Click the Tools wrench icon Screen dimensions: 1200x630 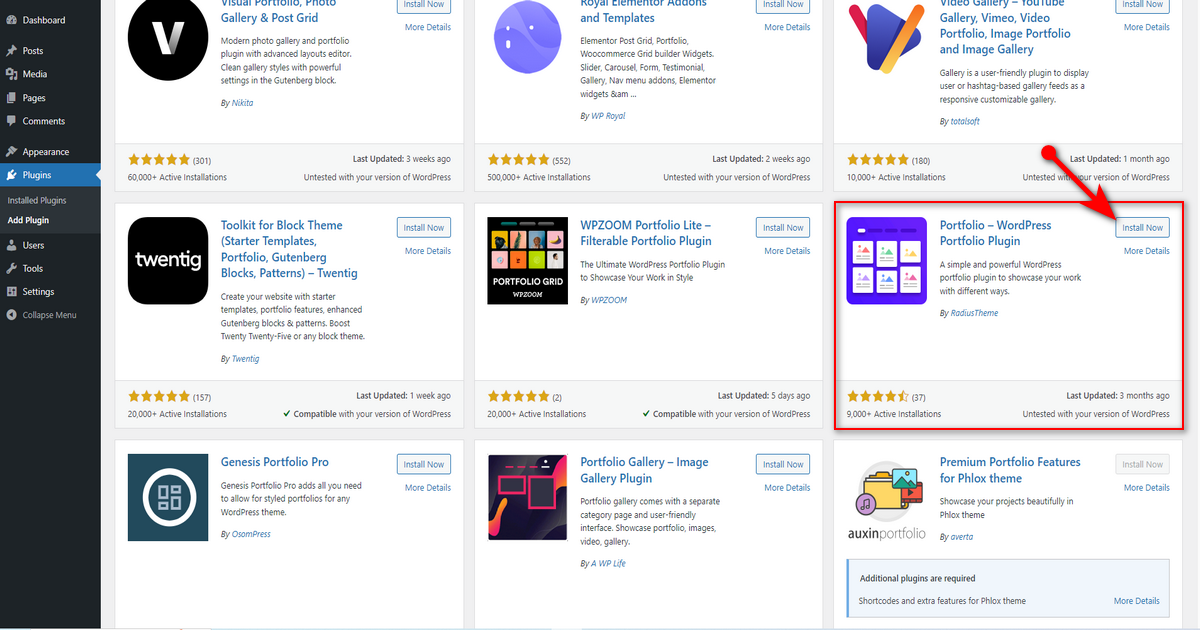[x=11, y=268]
